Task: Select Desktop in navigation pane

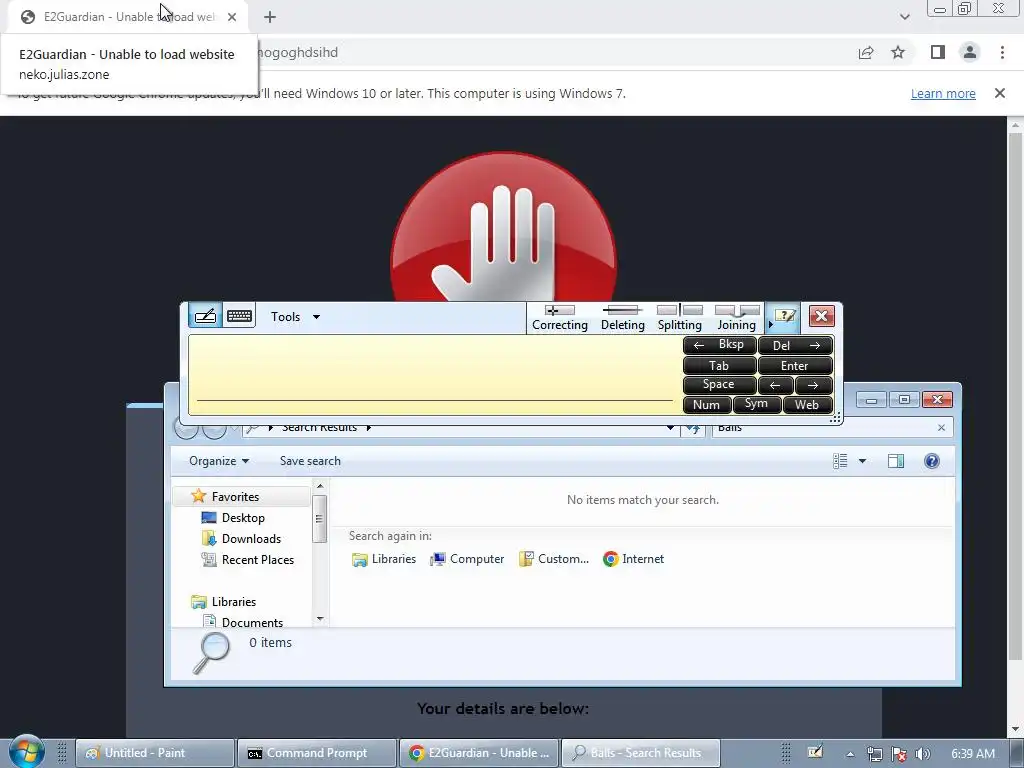Action: [x=243, y=518]
